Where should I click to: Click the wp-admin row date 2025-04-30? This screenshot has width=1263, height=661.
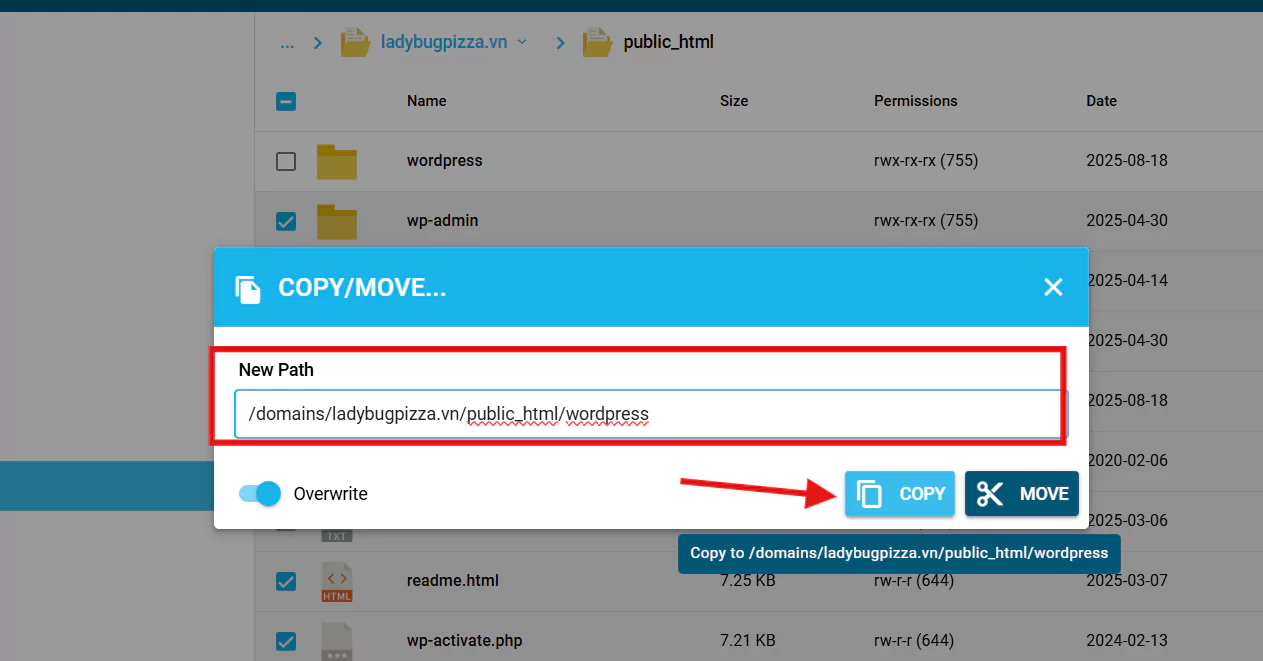point(1127,221)
